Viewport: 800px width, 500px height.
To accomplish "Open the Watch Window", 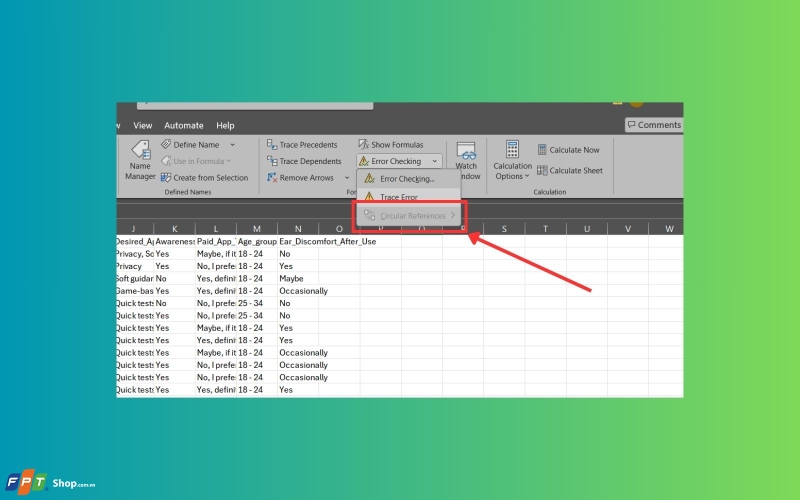I will pyautogui.click(x=466, y=161).
